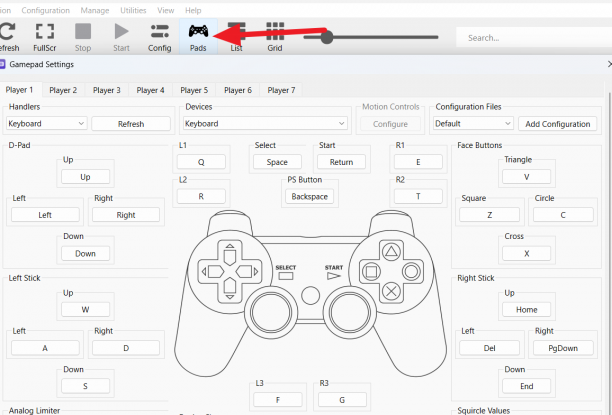Click the Cross binding button X
Image resolution: width=612 pixels, height=415 pixels.
tap(526, 253)
